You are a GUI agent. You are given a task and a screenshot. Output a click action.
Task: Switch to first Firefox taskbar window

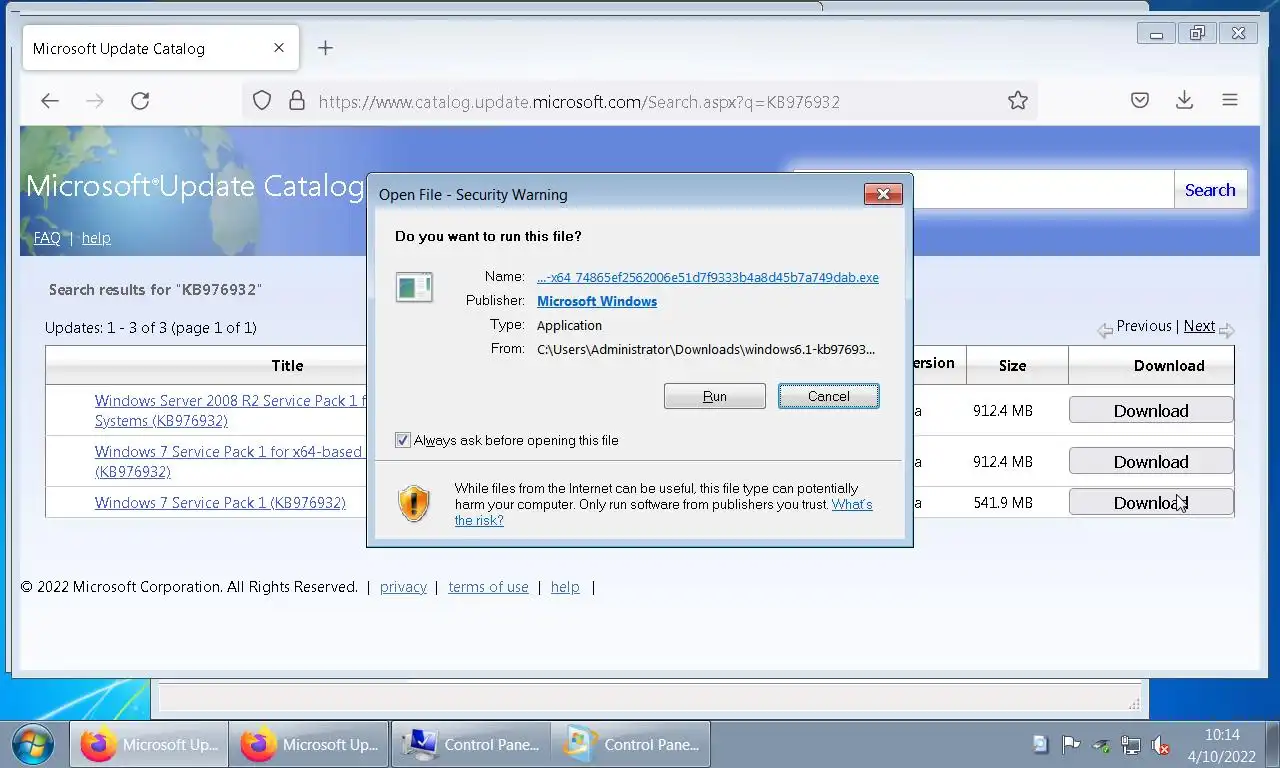click(150, 744)
